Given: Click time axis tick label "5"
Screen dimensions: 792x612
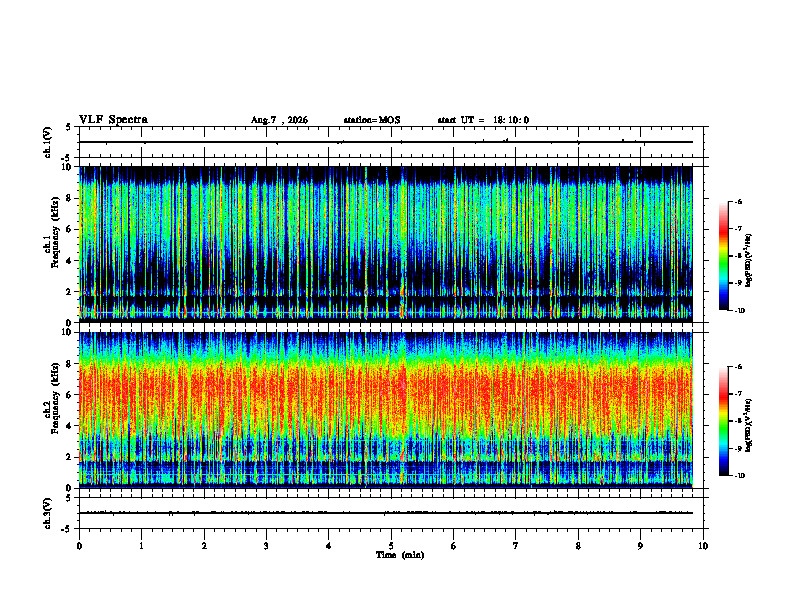Looking at the screenshot, I should coord(391,546).
